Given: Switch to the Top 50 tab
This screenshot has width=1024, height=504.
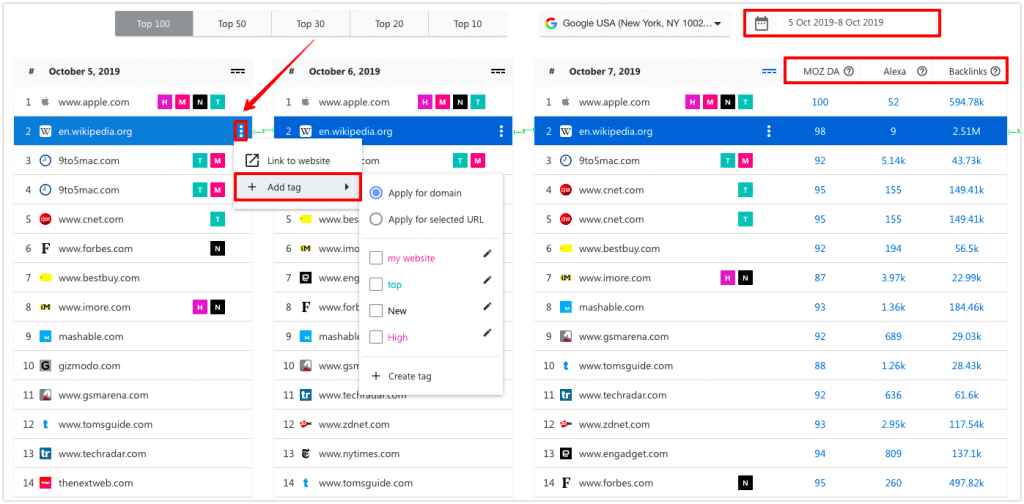Looking at the screenshot, I should coord(232,24).
